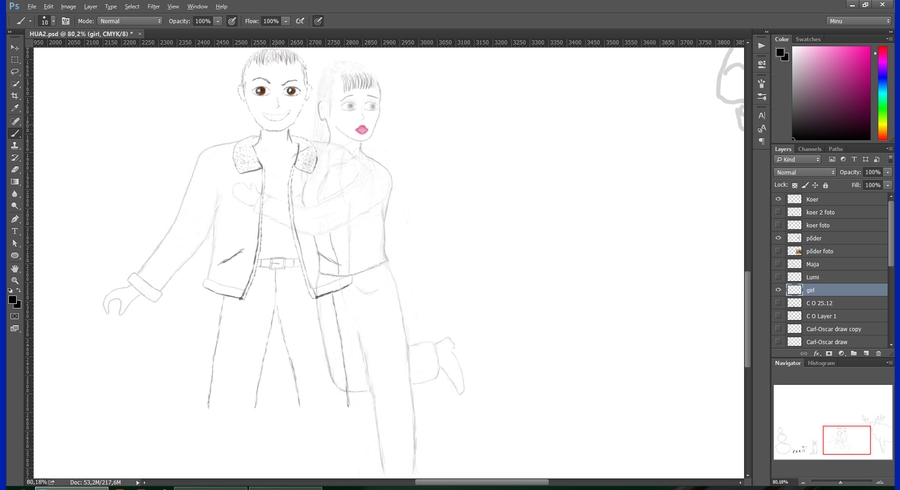The image size is (900, 490).
Task: Select the Healing Brush tool
Action: click(15, 121)
